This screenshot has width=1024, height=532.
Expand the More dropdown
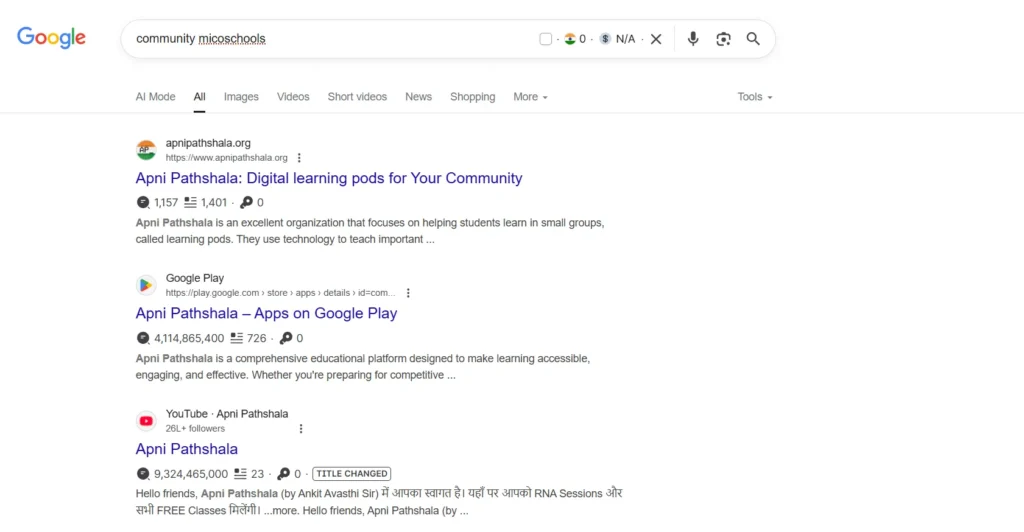tap(530, 97)
